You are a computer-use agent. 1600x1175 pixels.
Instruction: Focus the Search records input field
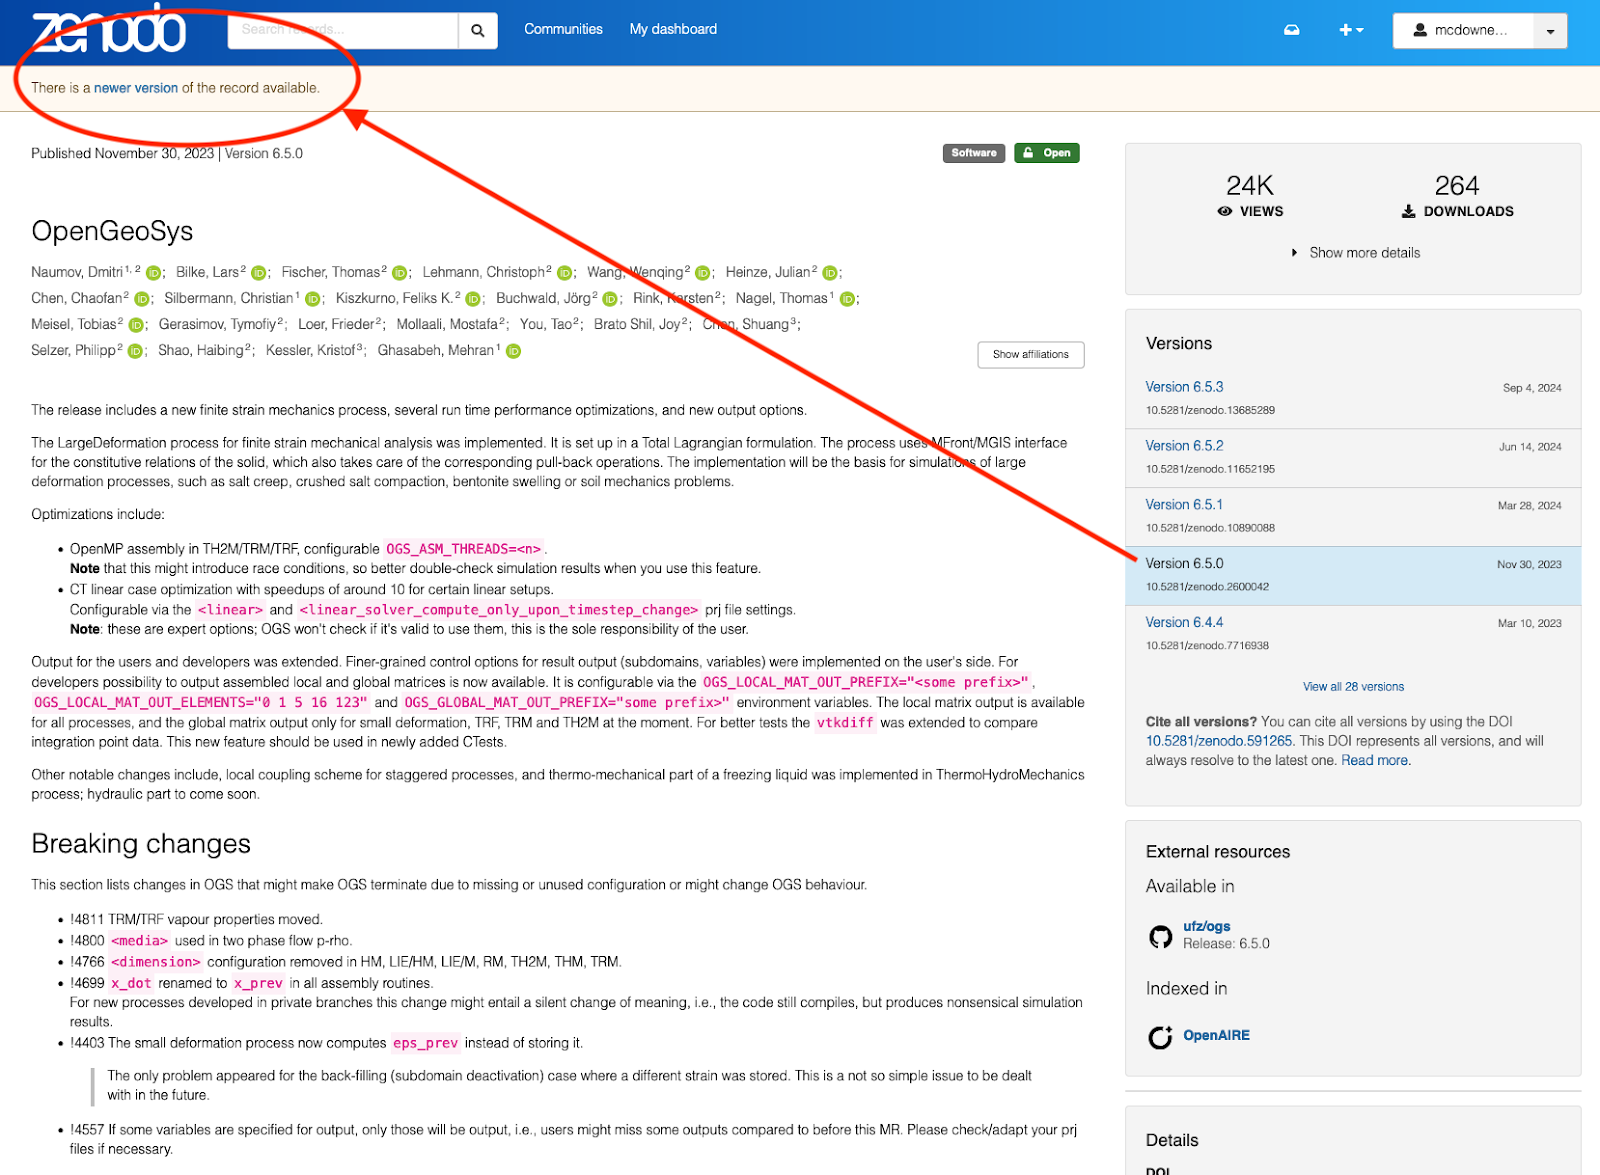coord(343,30)
